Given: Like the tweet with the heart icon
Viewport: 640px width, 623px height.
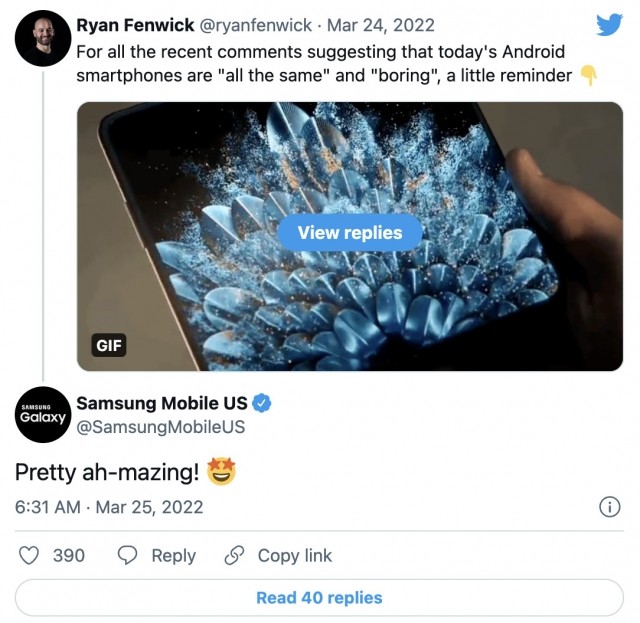Looking at the screenshot, I should pyautogui.click(x=30, y=555).
